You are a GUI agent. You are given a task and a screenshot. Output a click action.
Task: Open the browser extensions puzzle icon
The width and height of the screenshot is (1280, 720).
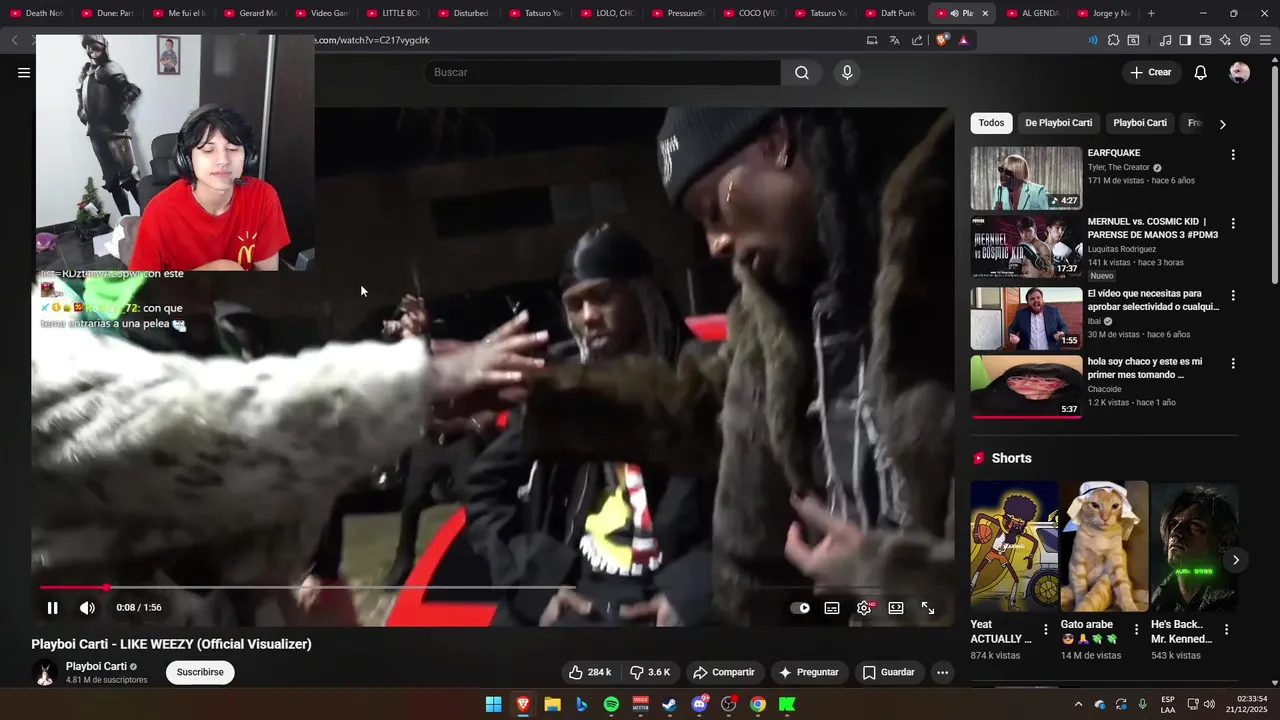[x=1113, y=40]
